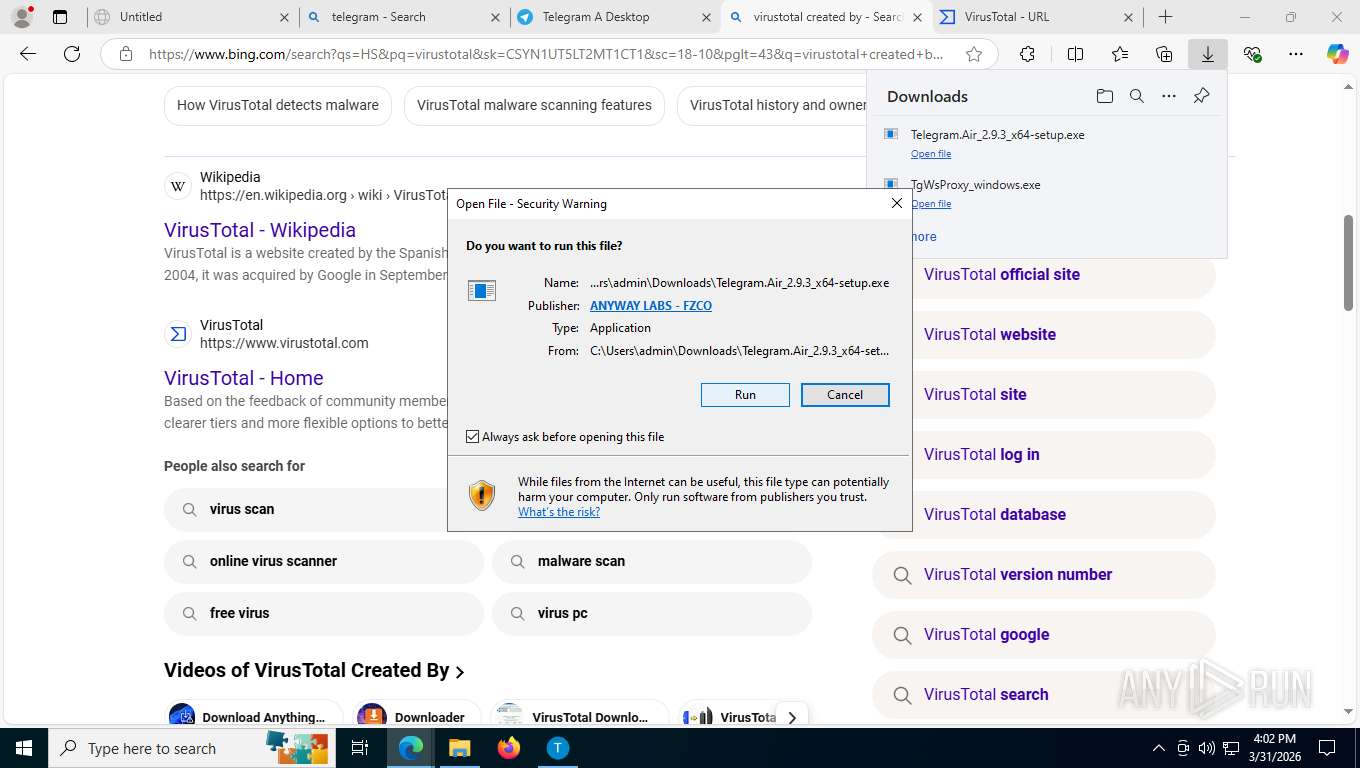Viewport: 1360px width, 768px height.
Task: Click the Run button in security warning
Action: click(x=745, y=395)
